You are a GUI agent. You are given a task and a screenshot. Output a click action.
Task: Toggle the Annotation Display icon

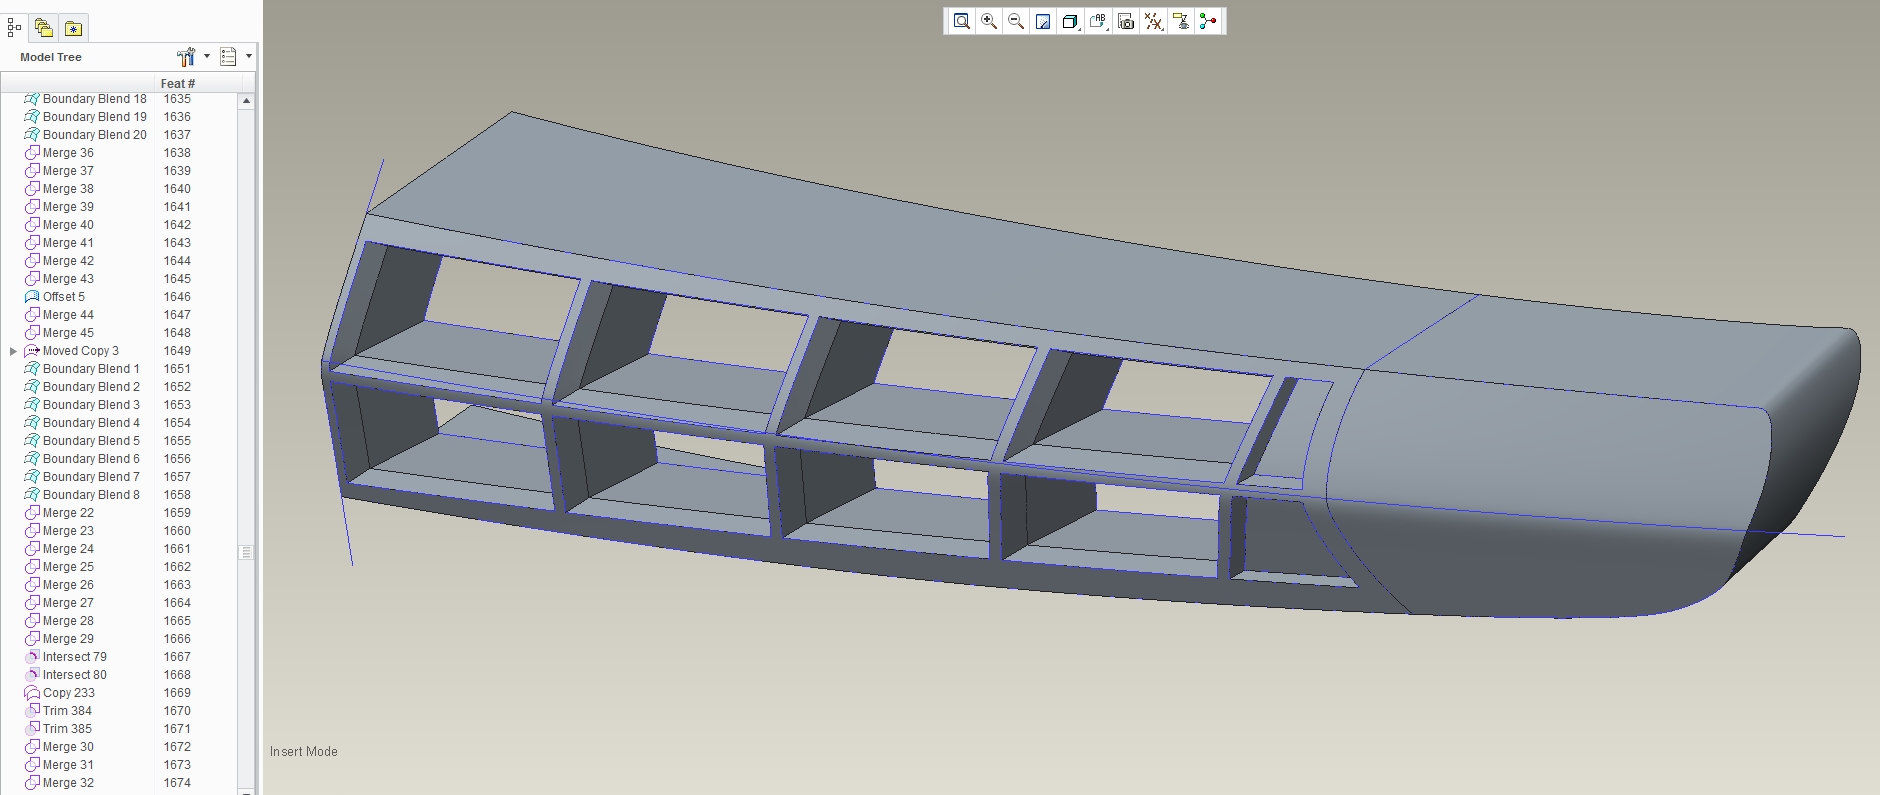pos(1181,21)
